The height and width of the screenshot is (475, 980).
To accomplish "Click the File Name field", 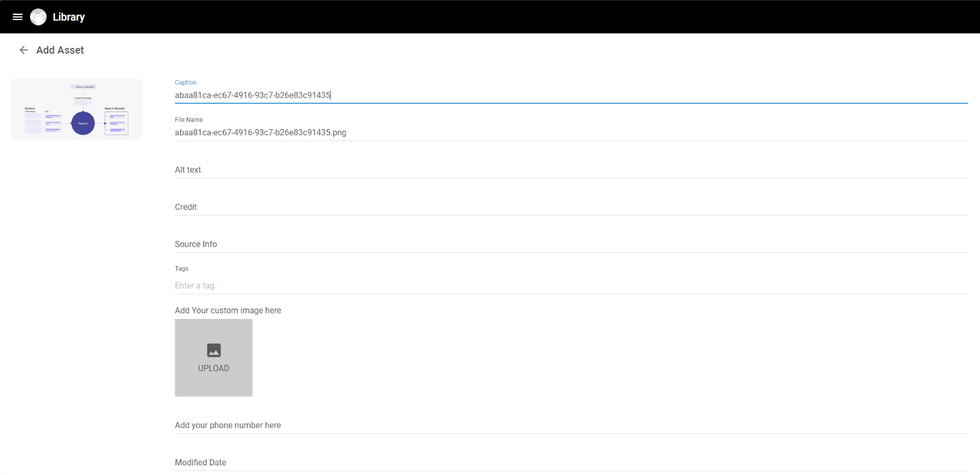I will [x=570, y=132].
